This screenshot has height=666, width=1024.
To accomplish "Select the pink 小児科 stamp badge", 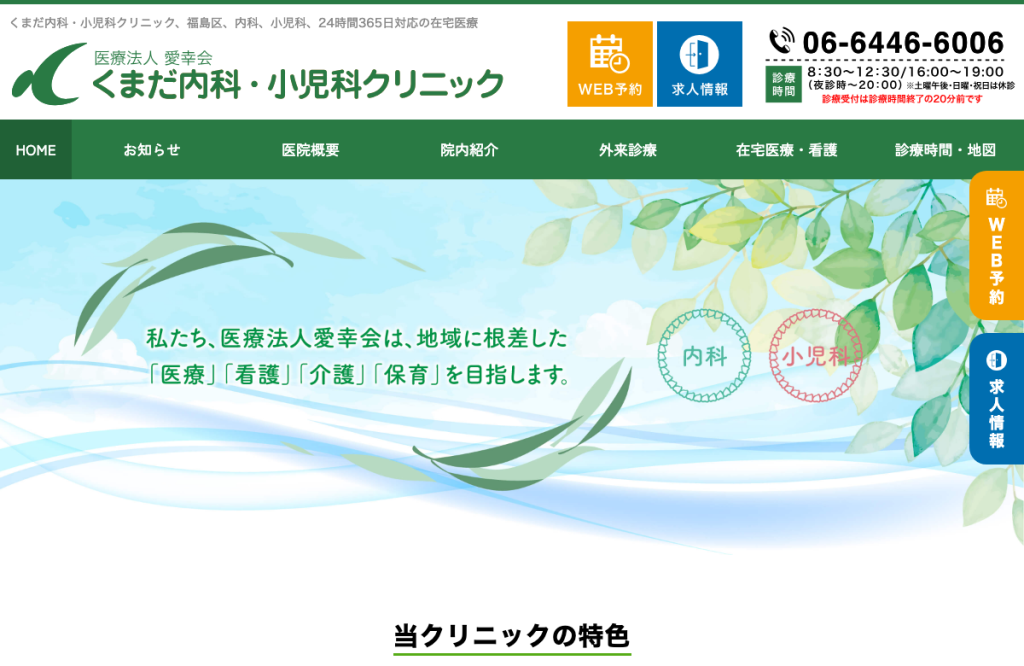I will [x=816, y=356].
